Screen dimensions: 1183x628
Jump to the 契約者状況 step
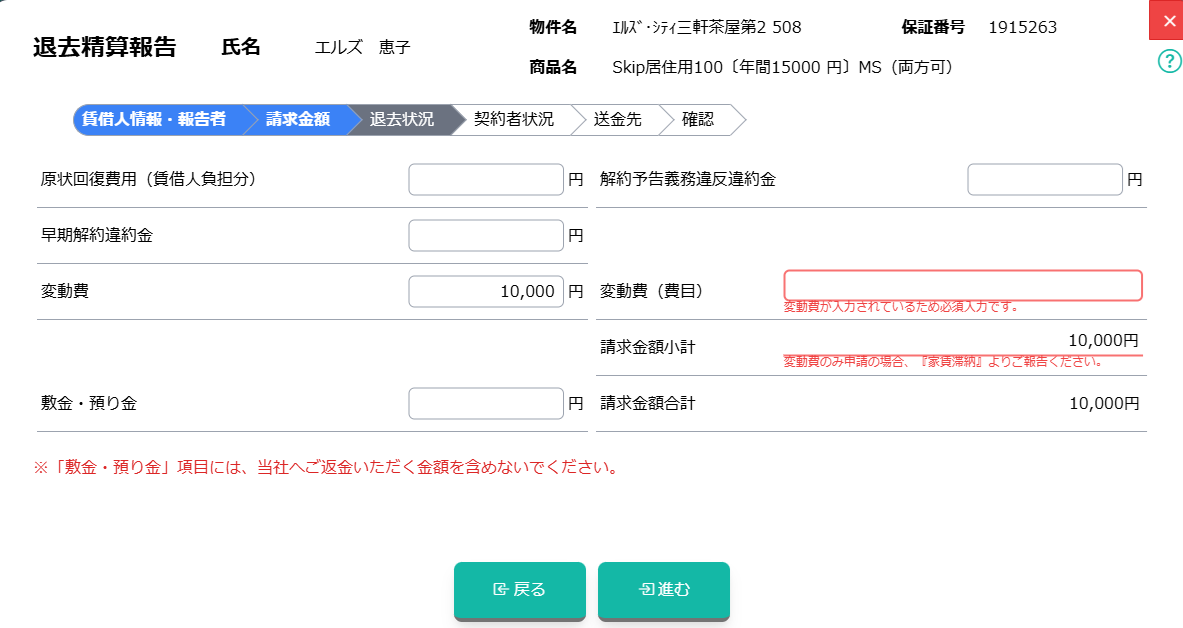point(513,120)
